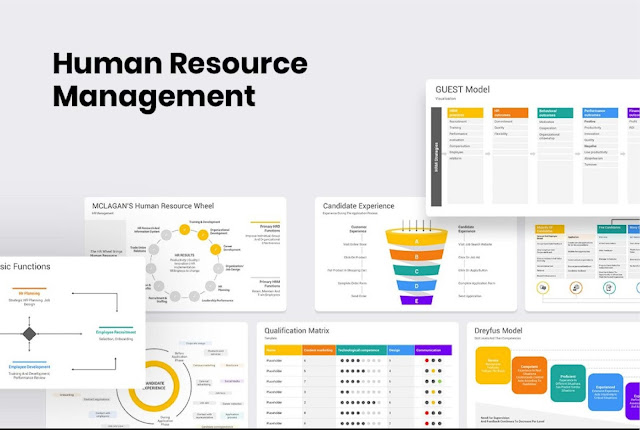This screenshot has height=430, width=640.
Task: Click the purple Communication column header
Action: point(433,350)
